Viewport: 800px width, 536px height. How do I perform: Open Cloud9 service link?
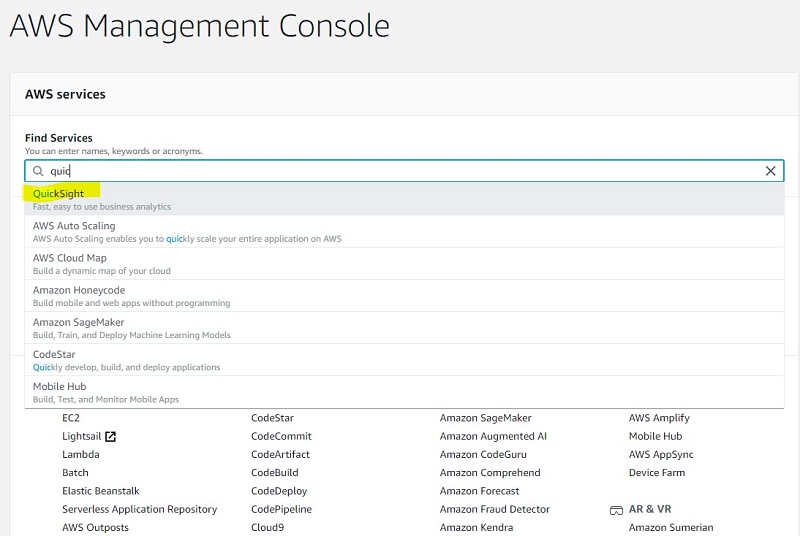[267, 527]
